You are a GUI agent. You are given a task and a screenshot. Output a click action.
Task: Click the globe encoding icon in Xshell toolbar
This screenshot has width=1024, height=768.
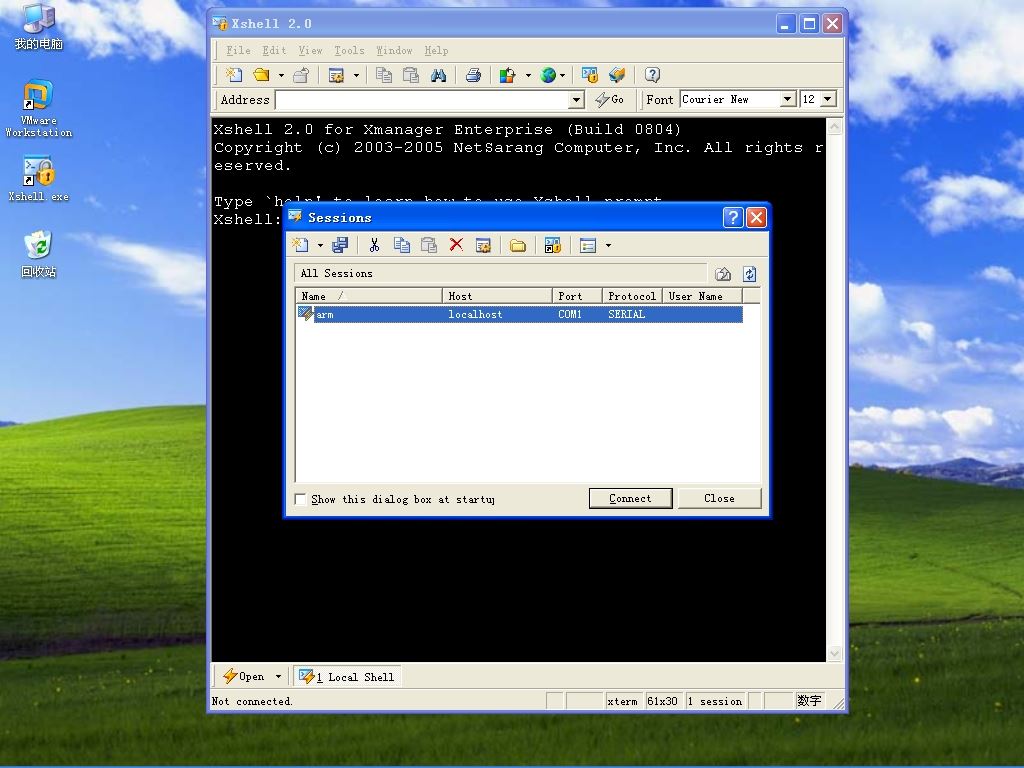pyautogui.click(x=548, y=75)
